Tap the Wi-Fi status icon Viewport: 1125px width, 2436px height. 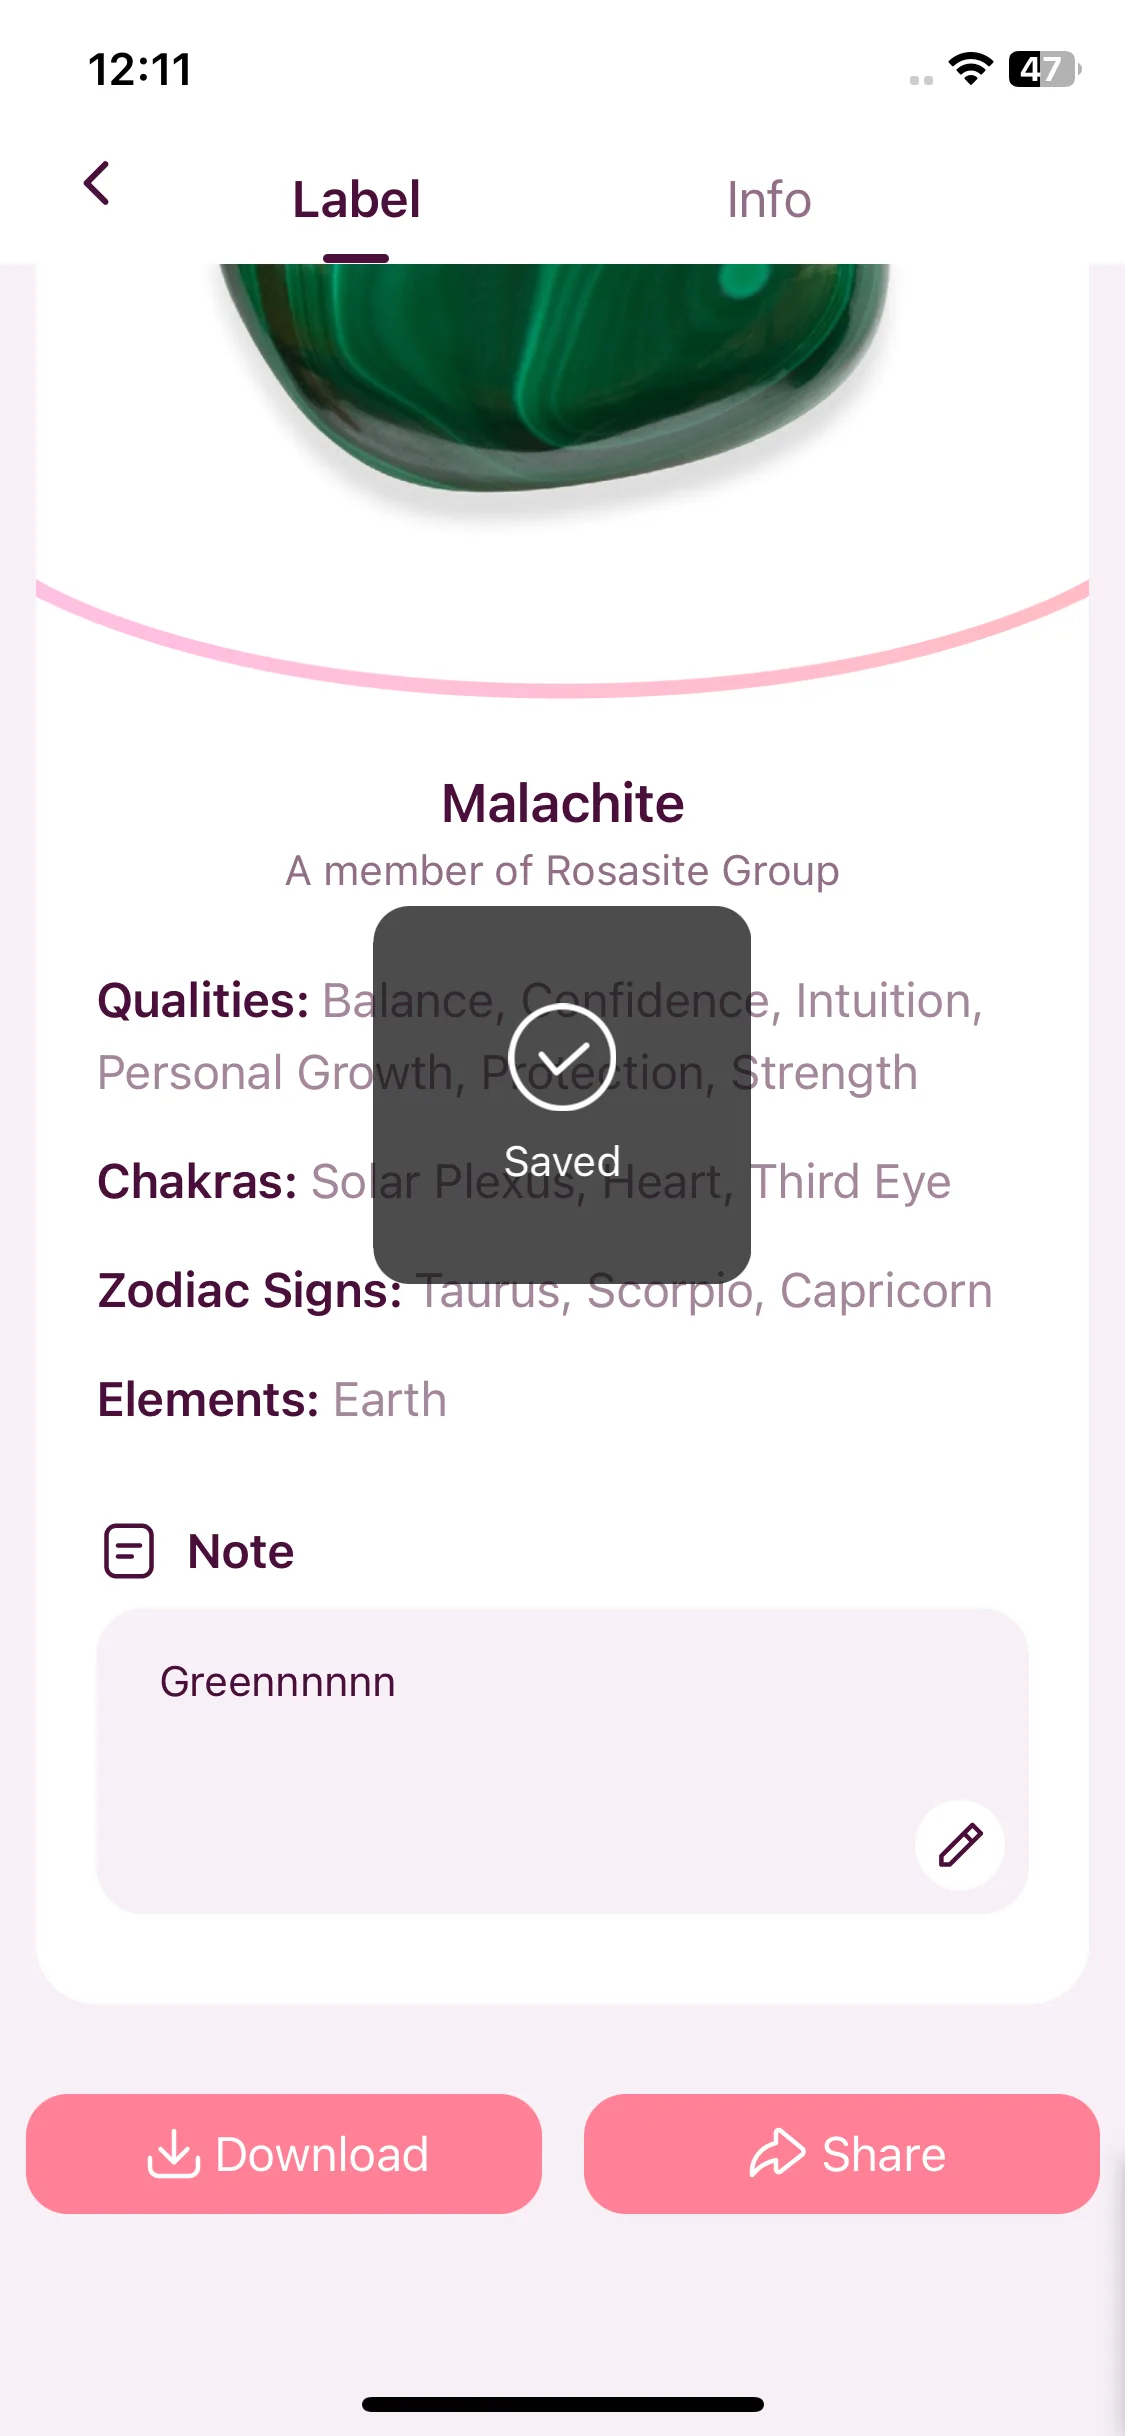970,69
